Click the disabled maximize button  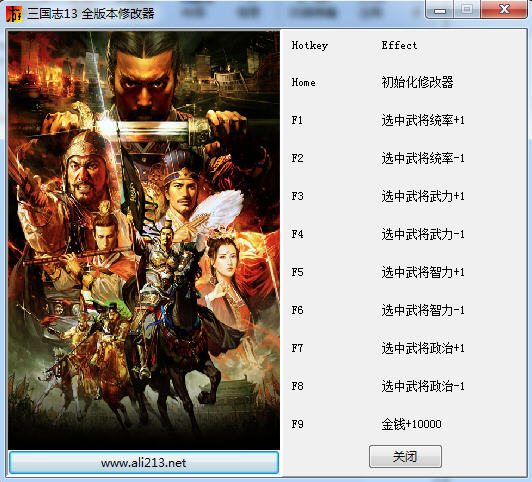[467, 9]
